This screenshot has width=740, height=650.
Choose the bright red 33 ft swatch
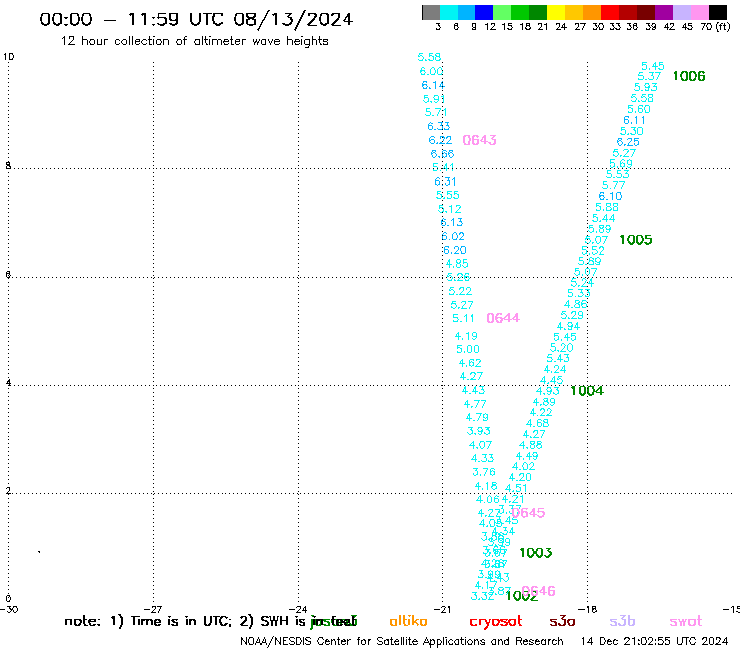click(x=609, y=12)
